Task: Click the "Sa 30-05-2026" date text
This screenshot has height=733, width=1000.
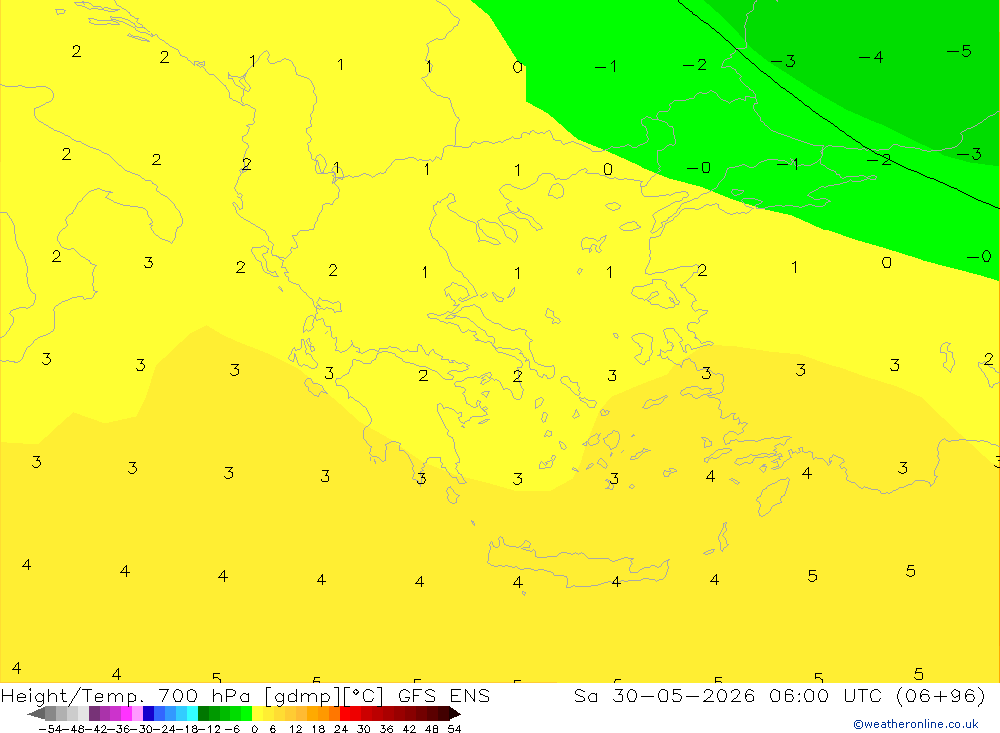Action: point(665,695)
